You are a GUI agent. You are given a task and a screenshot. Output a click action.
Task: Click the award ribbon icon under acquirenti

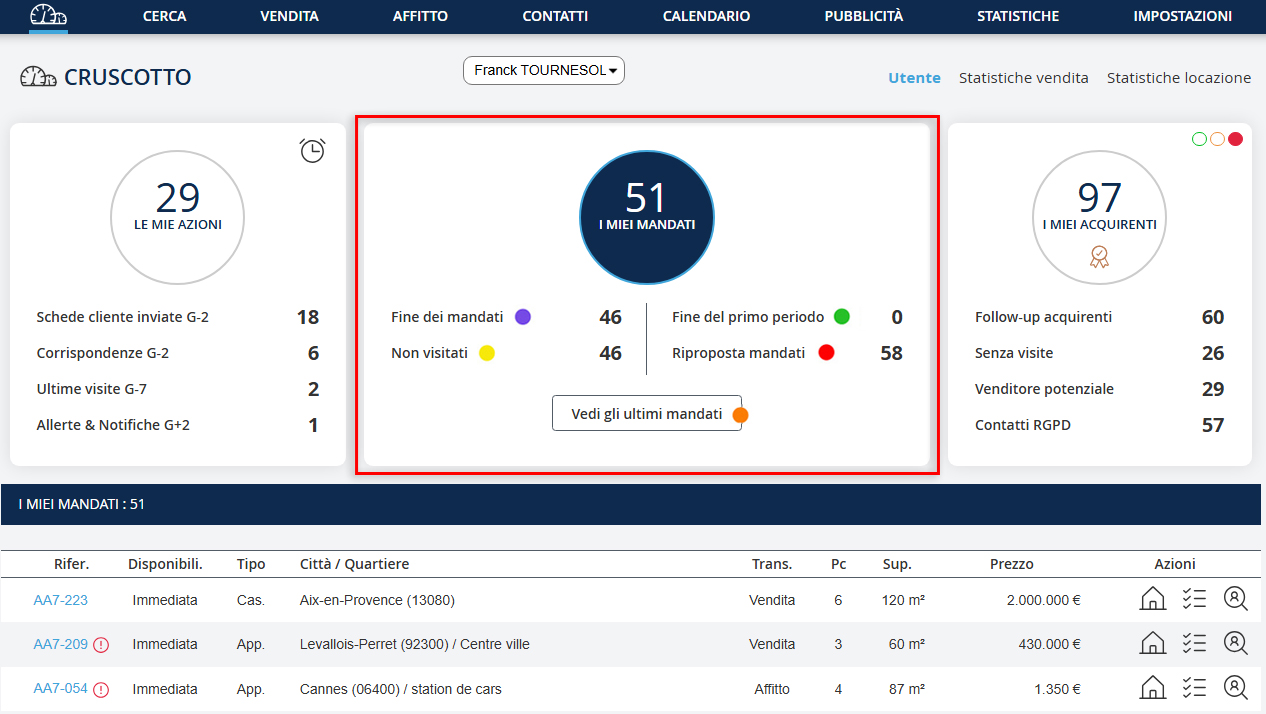(1099, 257)
